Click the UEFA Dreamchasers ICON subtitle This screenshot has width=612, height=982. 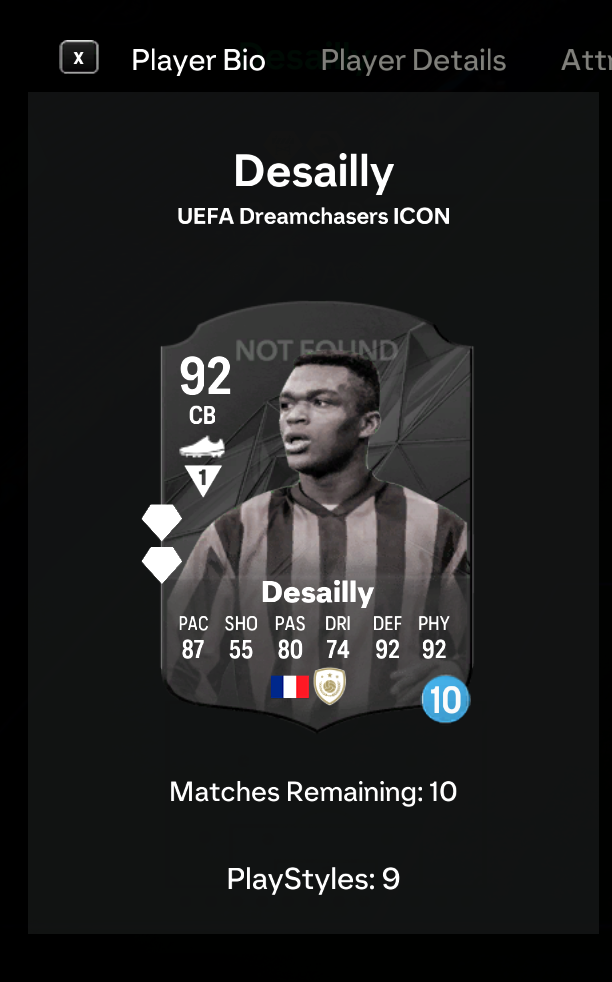coord(313,216)
